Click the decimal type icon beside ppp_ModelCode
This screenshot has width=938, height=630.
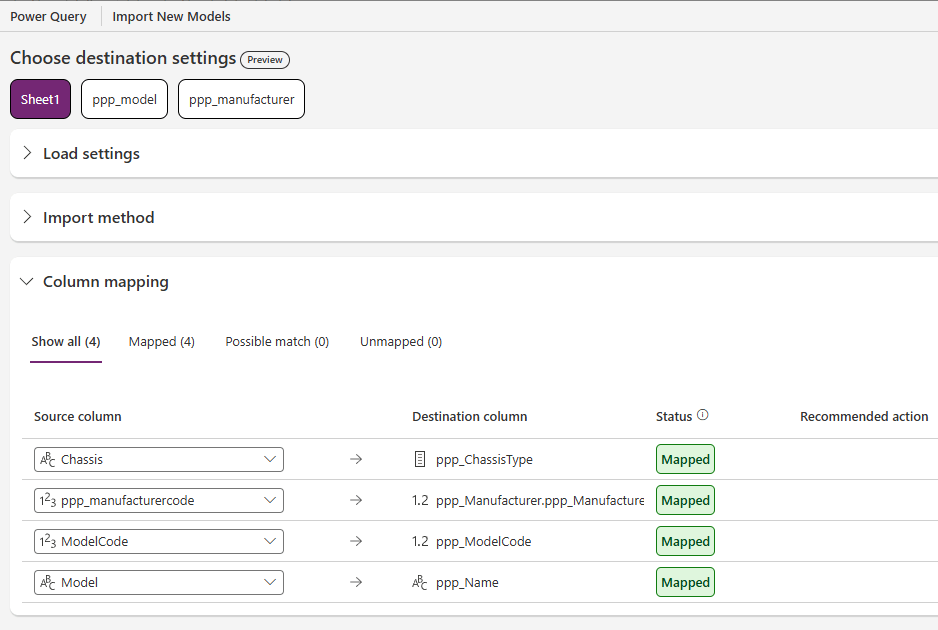click(420, 542)
